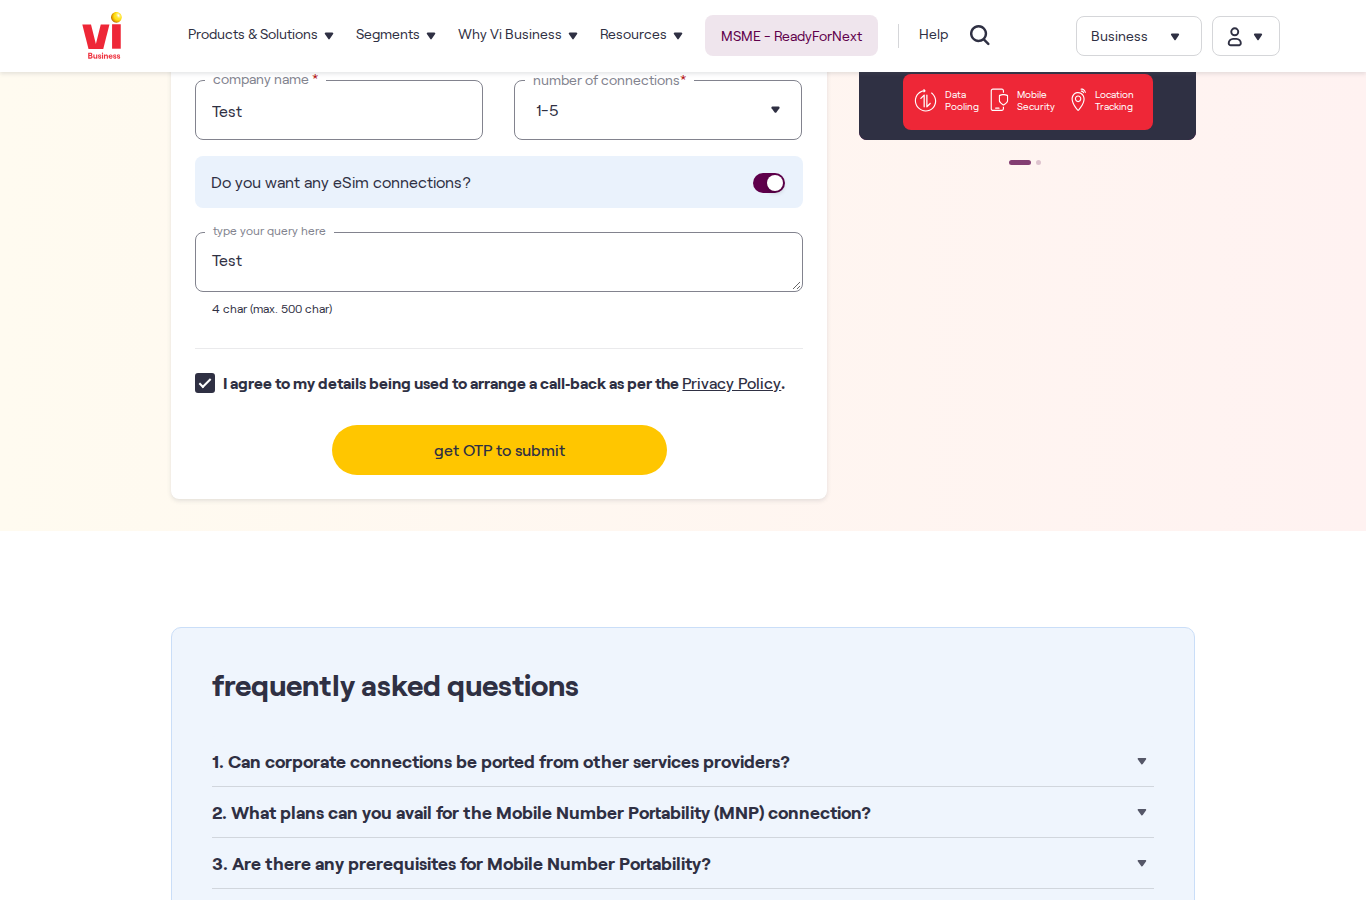
Task: Click the Data Pooling icon
Action: (925, 101)
